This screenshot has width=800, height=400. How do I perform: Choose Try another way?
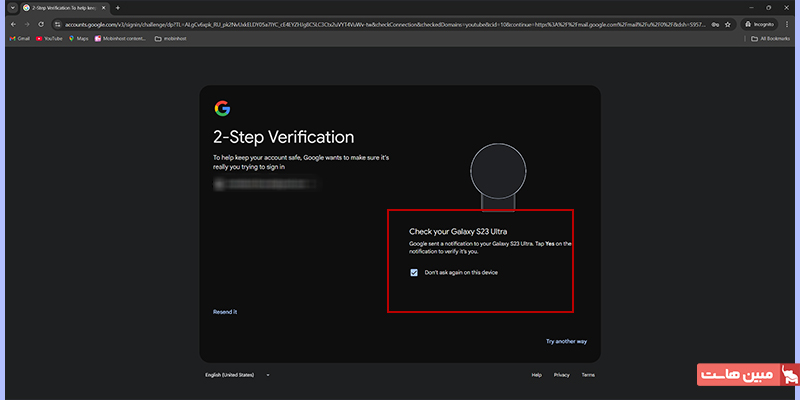coord(566,341)
